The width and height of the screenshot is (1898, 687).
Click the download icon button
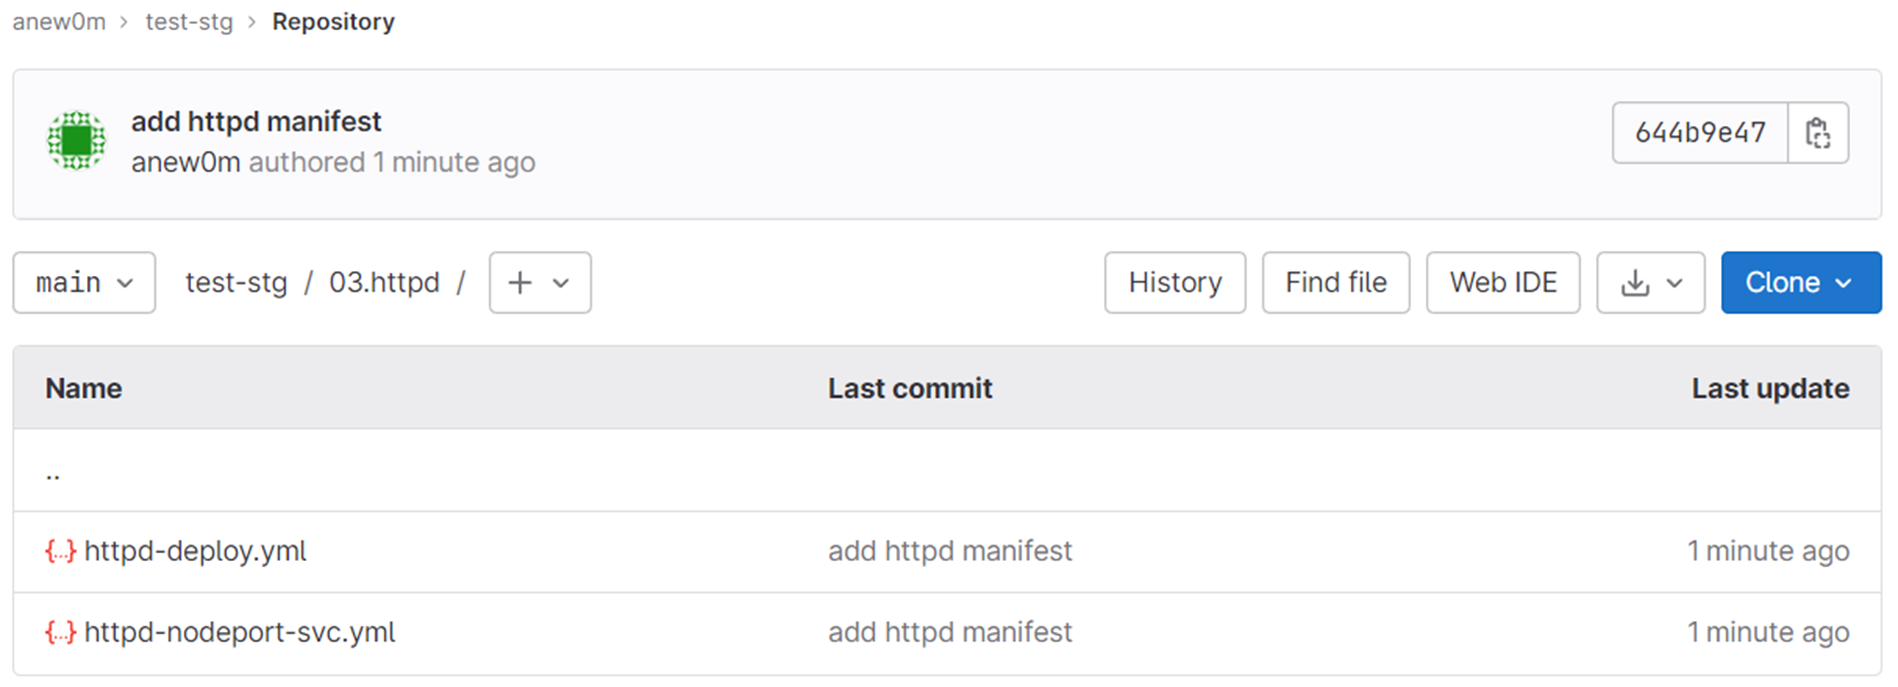coord(1635,283)
